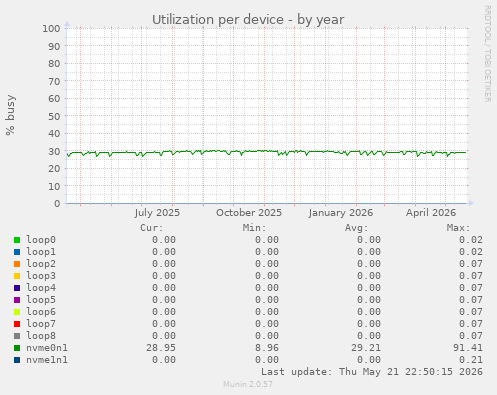Select the loop5 legend label
497x395 pixels.
41,300
